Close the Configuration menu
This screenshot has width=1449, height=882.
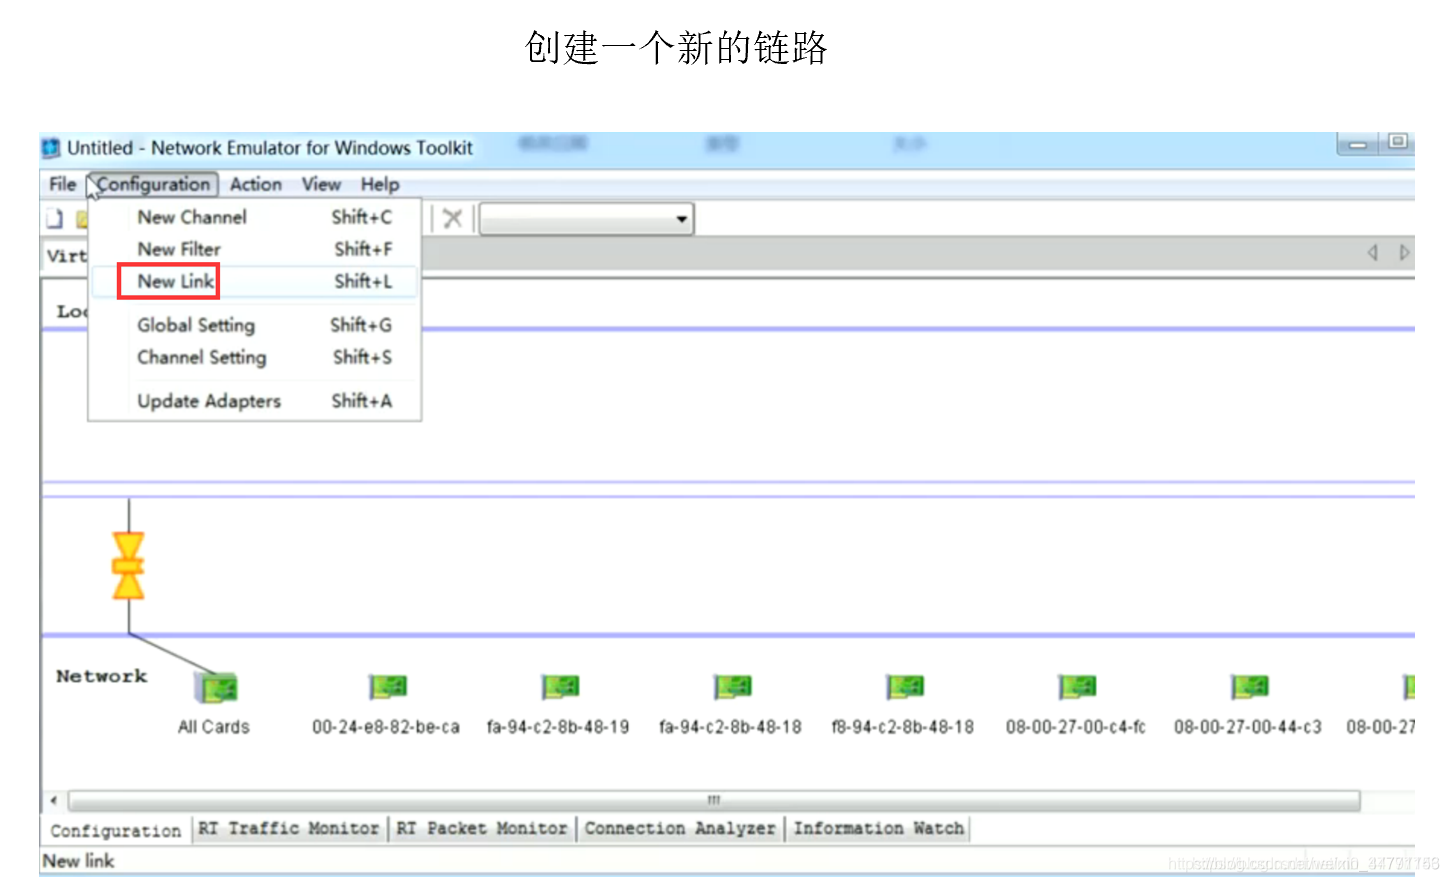point(153,184)
